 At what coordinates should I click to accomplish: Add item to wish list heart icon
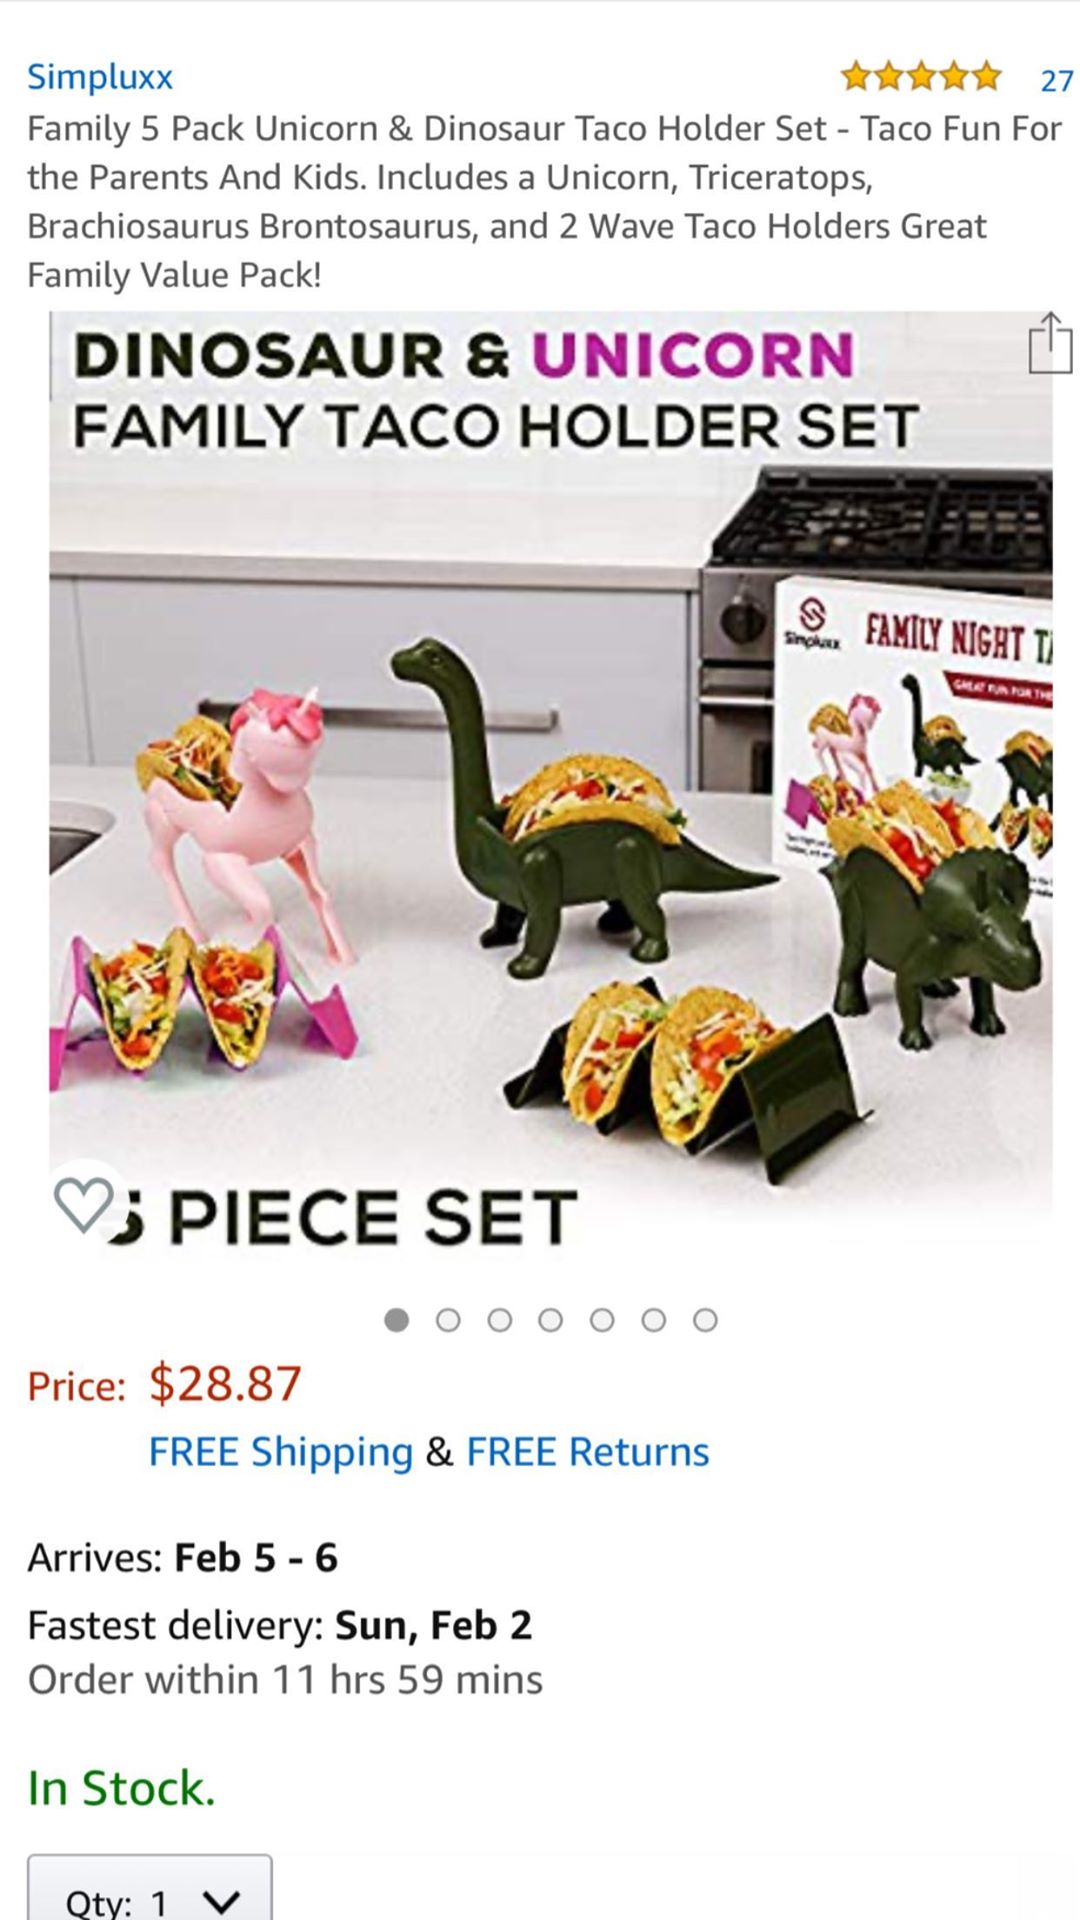[x=85, y=1203]
